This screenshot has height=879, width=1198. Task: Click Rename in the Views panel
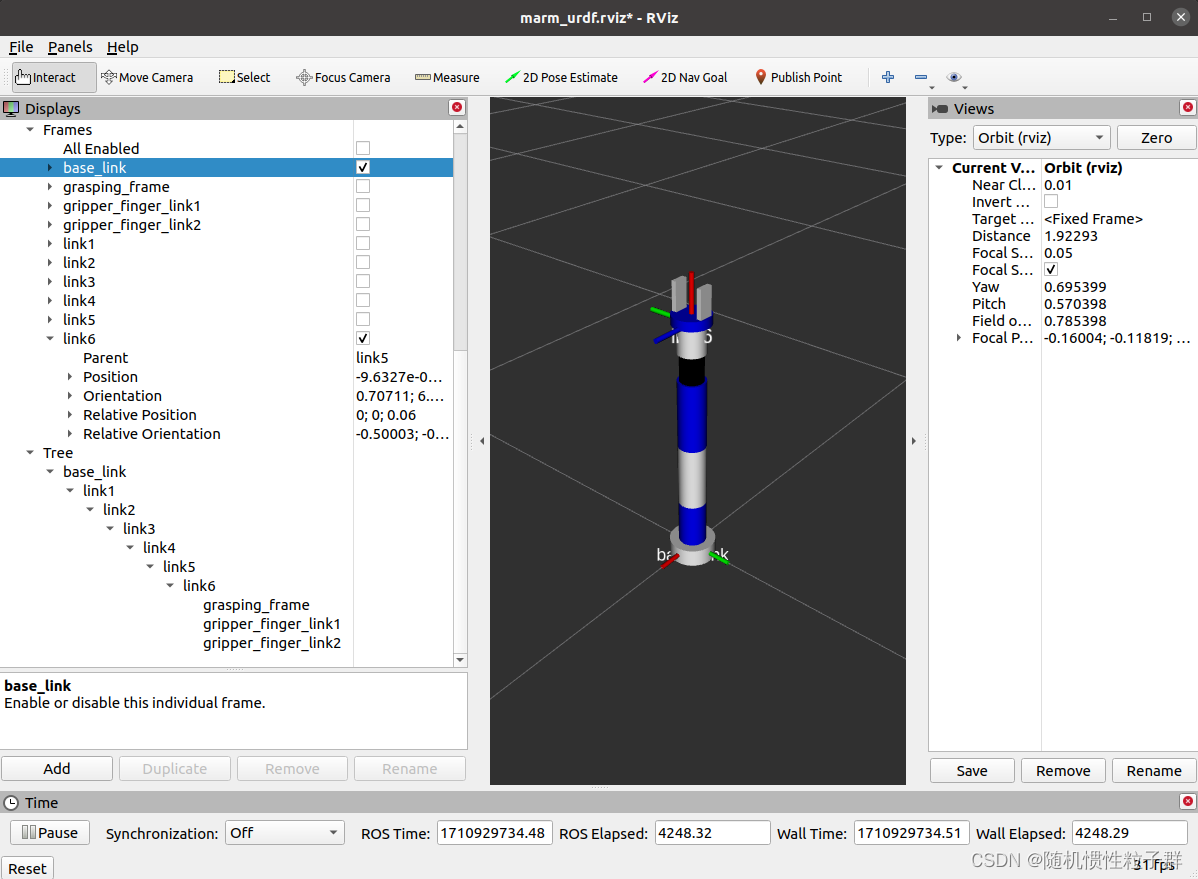[x=1154, y=770]
